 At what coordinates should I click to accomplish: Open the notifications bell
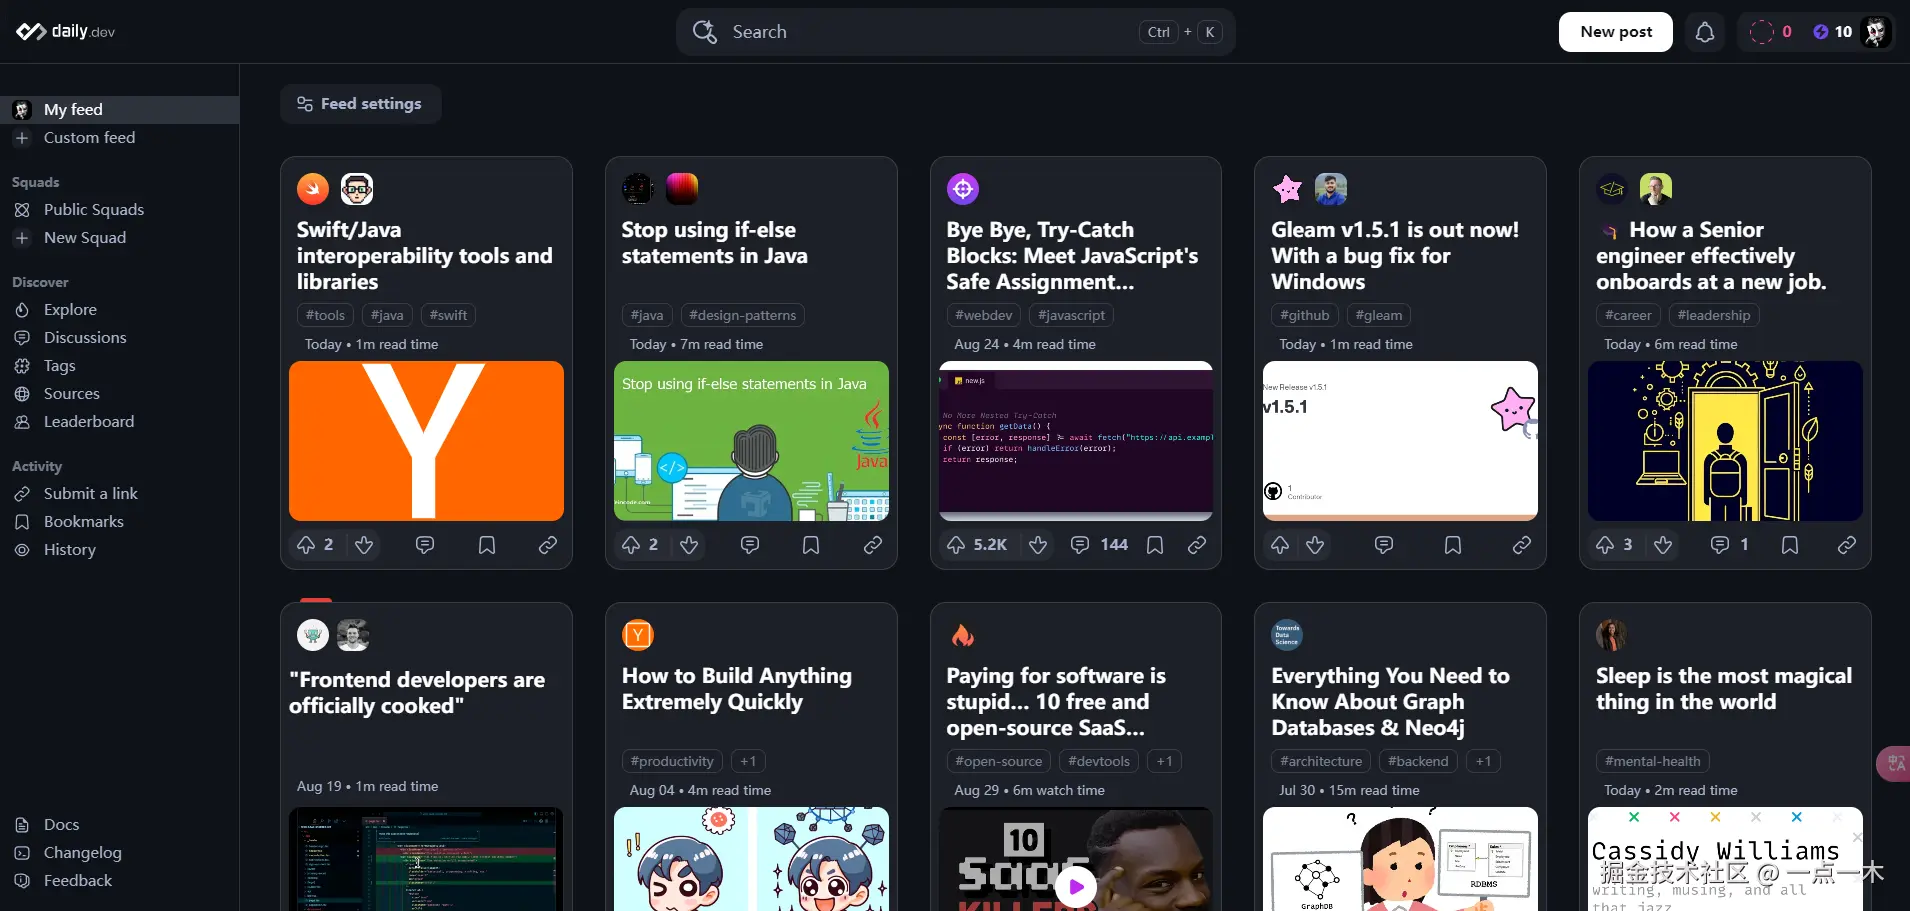pyautogui.click(x=1704, y=31)
